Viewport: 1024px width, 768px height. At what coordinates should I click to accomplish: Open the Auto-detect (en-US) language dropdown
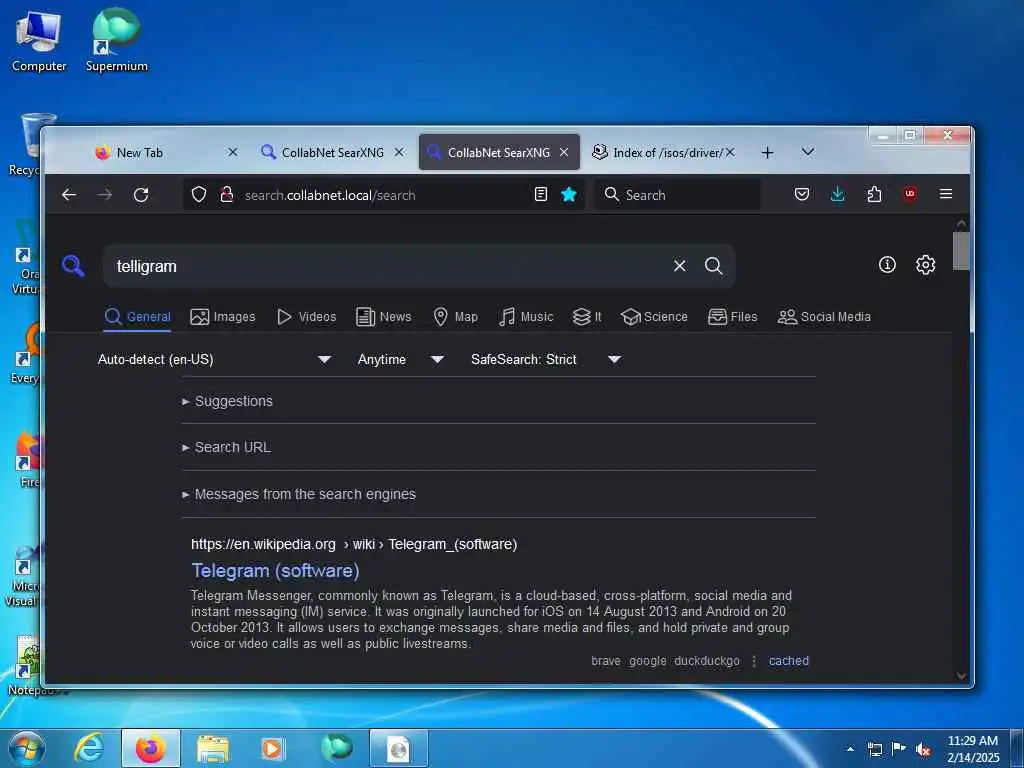[x=214, y=360]
